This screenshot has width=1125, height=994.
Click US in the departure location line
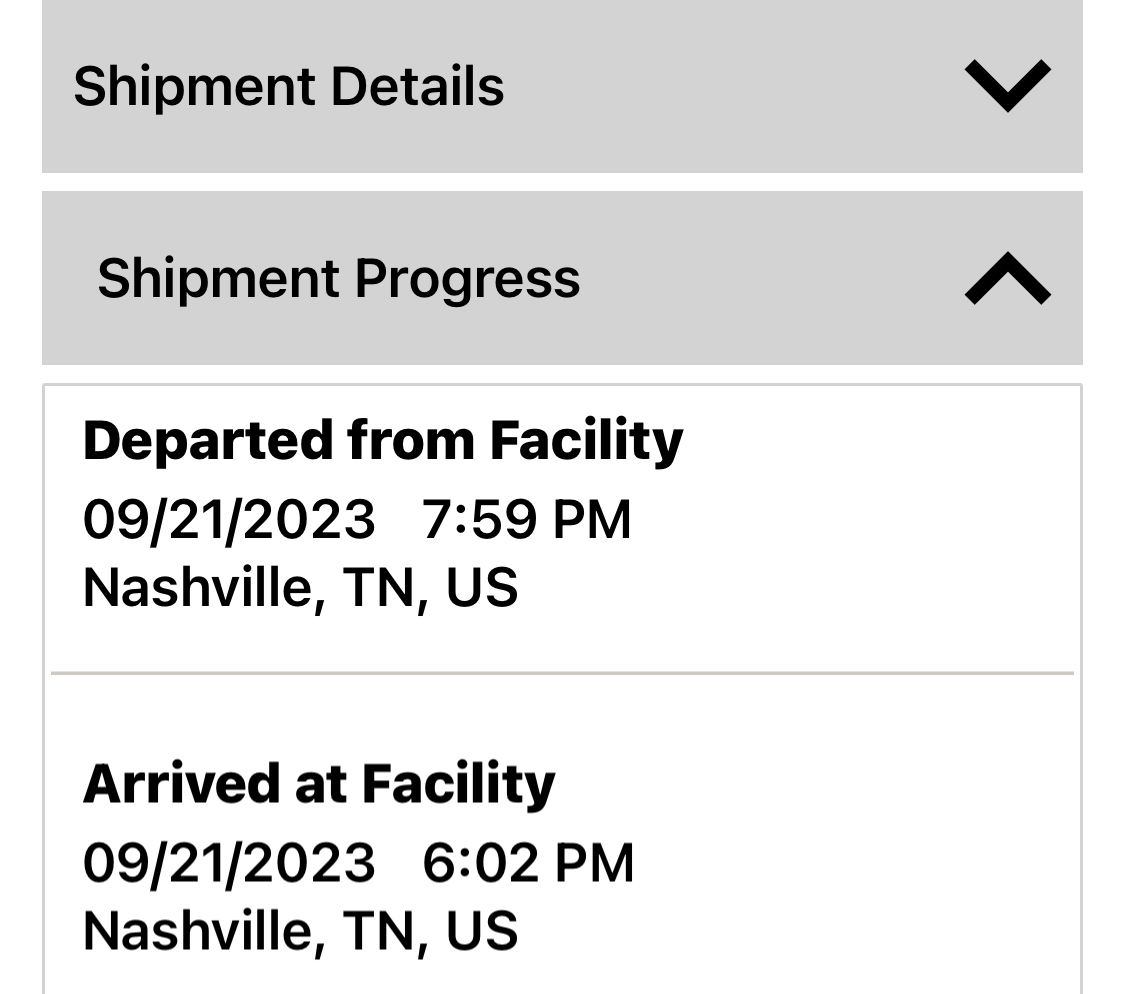[482, 587]
